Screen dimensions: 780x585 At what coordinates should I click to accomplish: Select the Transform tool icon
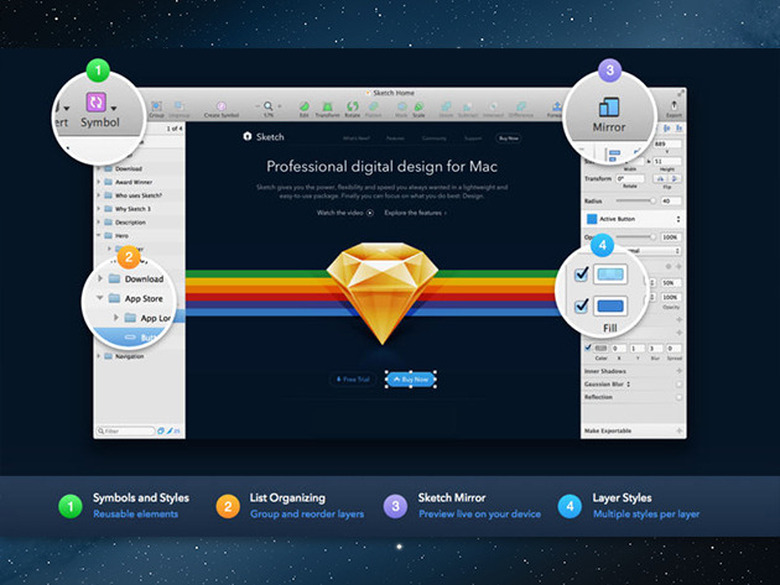327,105
